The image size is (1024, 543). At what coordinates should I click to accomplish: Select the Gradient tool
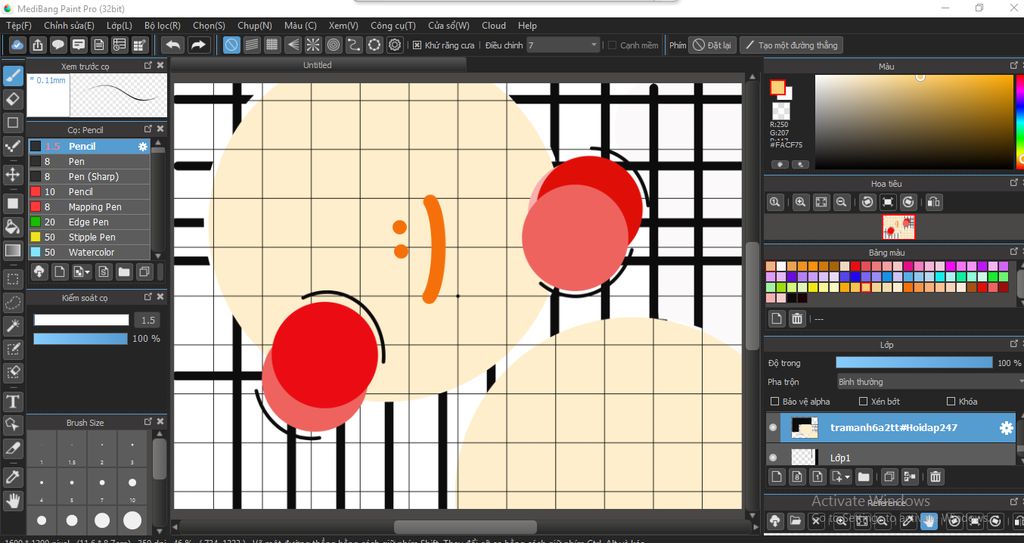pyautogui.click(x=12, y=250)
